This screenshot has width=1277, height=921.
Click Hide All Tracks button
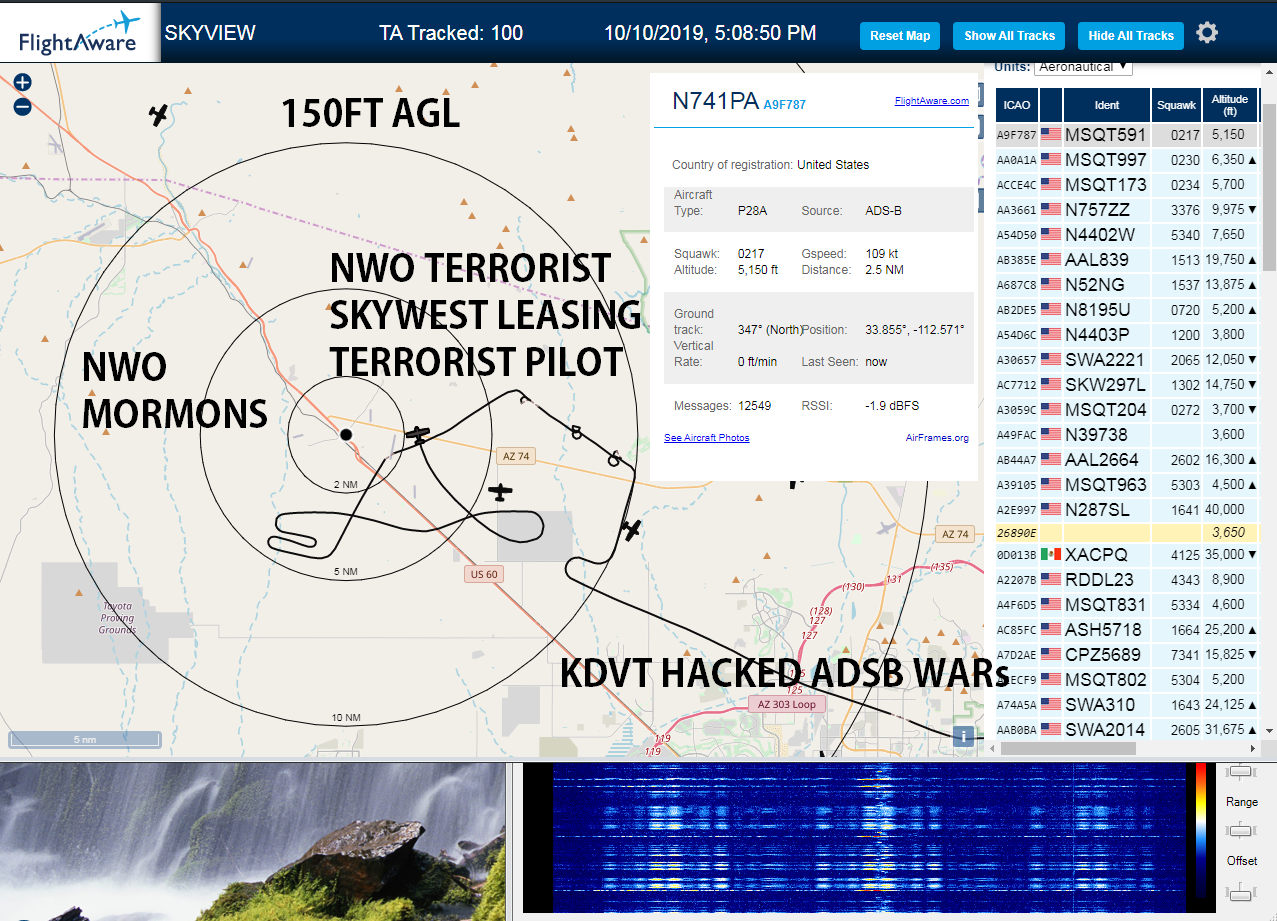click(1131, 36)
